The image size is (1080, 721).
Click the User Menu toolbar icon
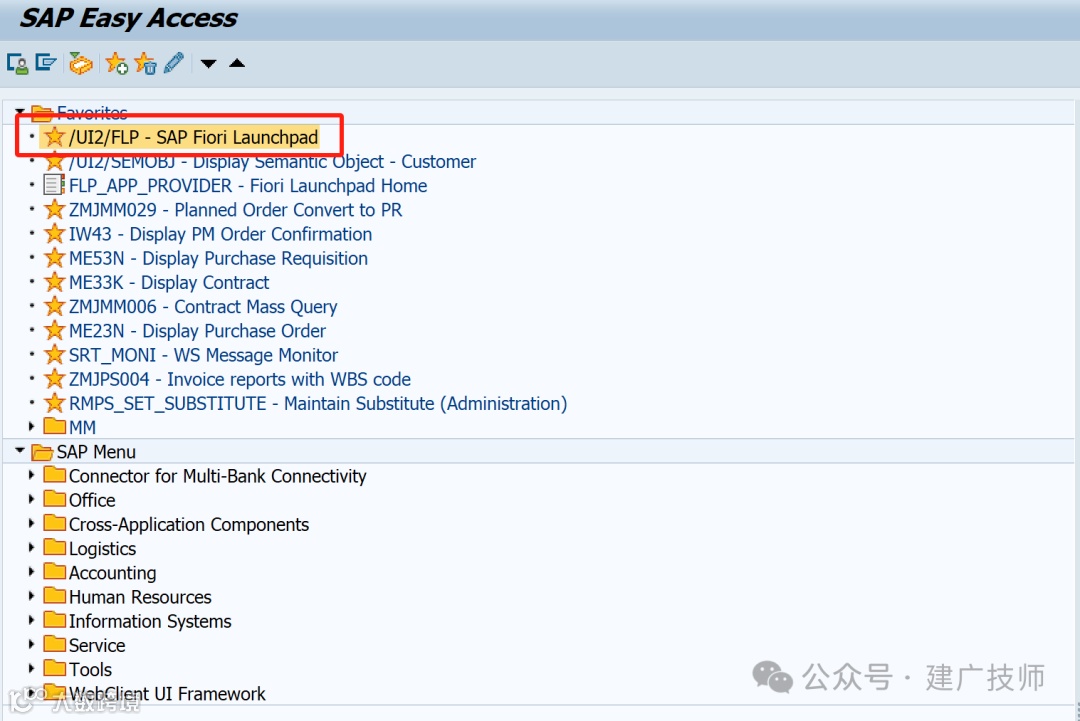17,63
